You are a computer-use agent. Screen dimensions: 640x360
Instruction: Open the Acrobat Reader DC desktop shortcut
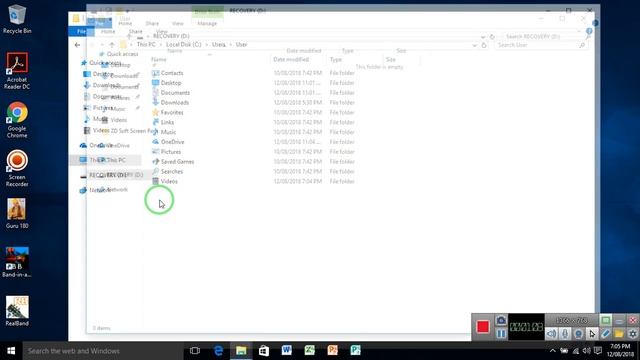tap(17, 71)
